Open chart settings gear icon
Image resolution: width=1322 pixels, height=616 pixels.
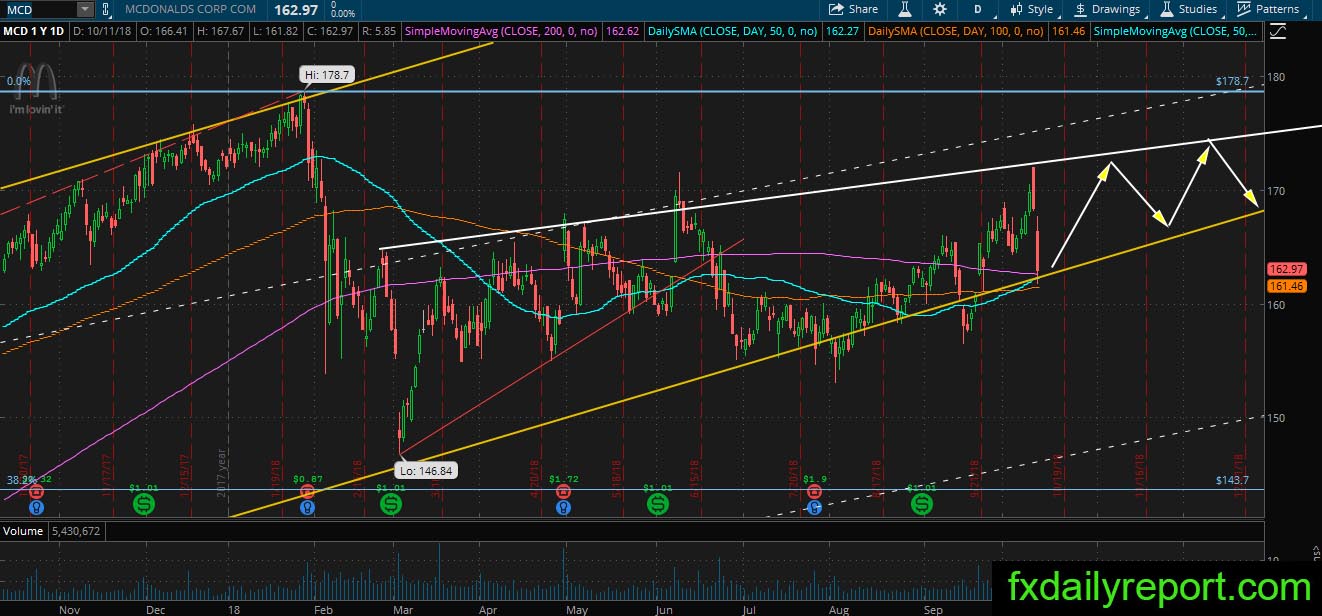click(940, 9)
